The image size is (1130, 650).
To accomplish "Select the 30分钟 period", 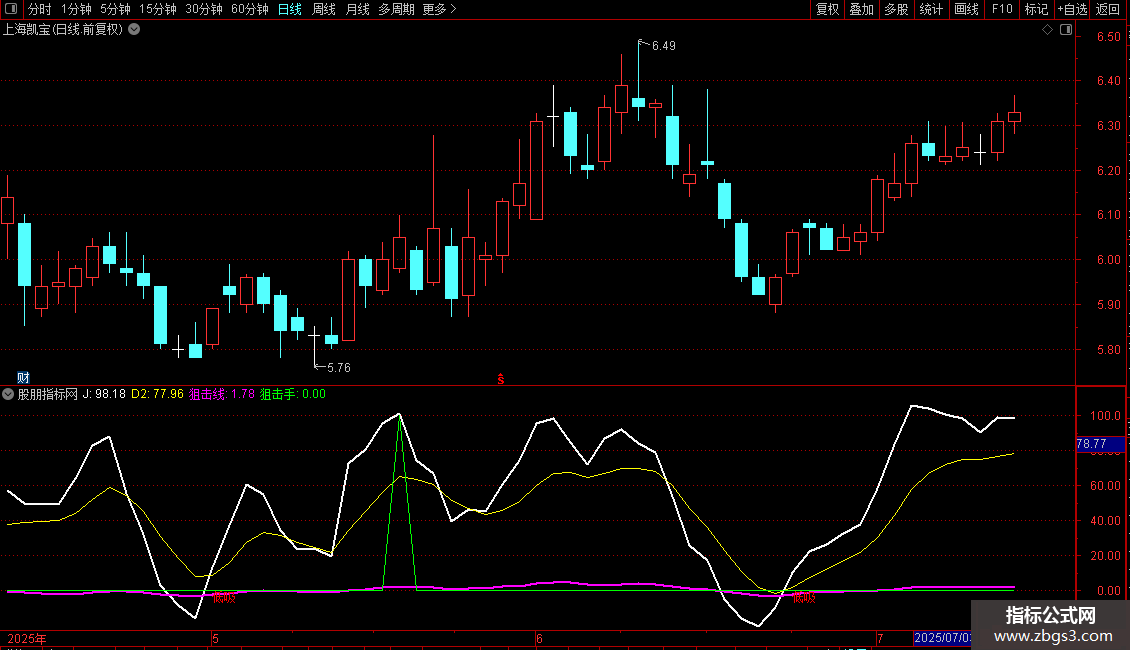I will [x=204, y=9].
